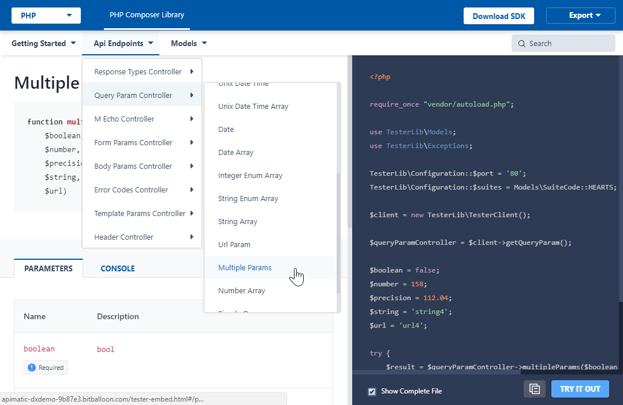
Task: Click the $precision = 112.04 code line
Action: [x=410, y=298]
